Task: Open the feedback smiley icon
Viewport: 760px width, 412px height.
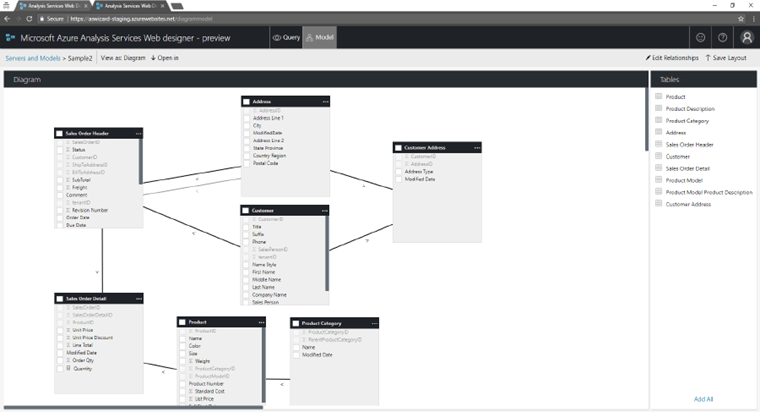Action: coord(700,37)
